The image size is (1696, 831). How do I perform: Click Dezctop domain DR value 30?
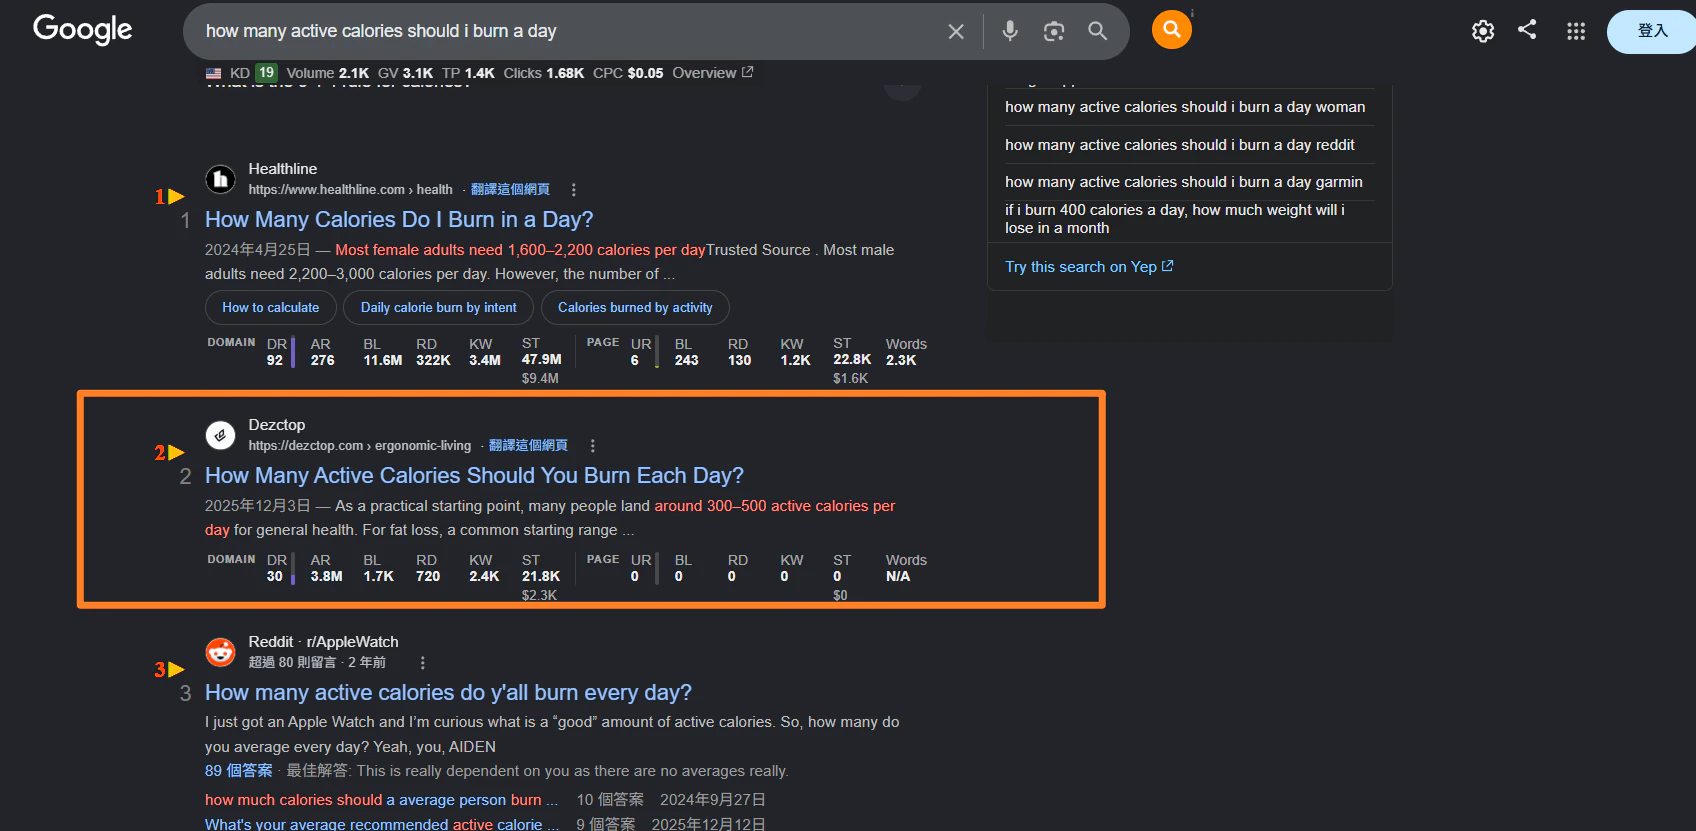[275, 576]
